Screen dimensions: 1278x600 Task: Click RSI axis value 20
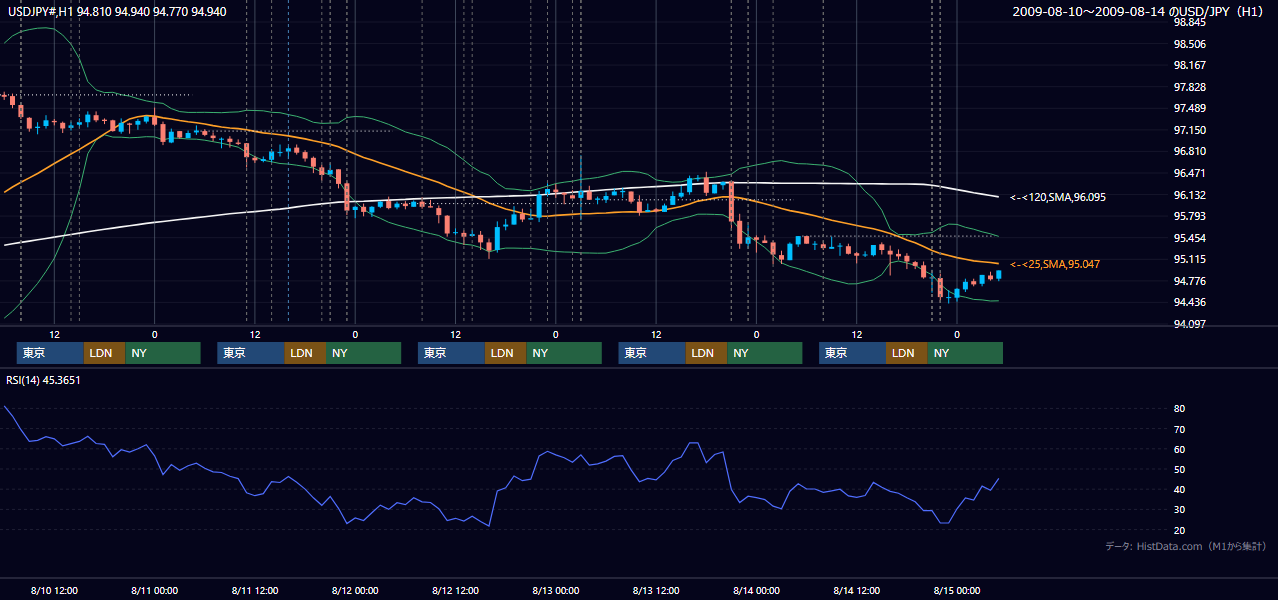coord(1180,530)
